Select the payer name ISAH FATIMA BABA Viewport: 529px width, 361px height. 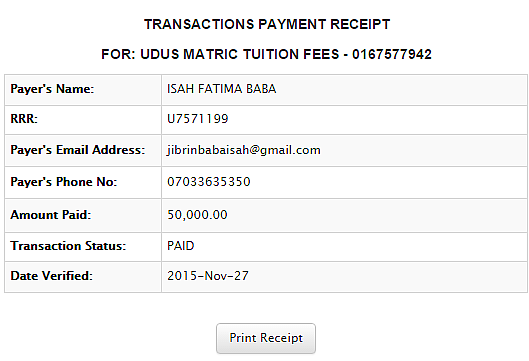click(x=222, y=89)
